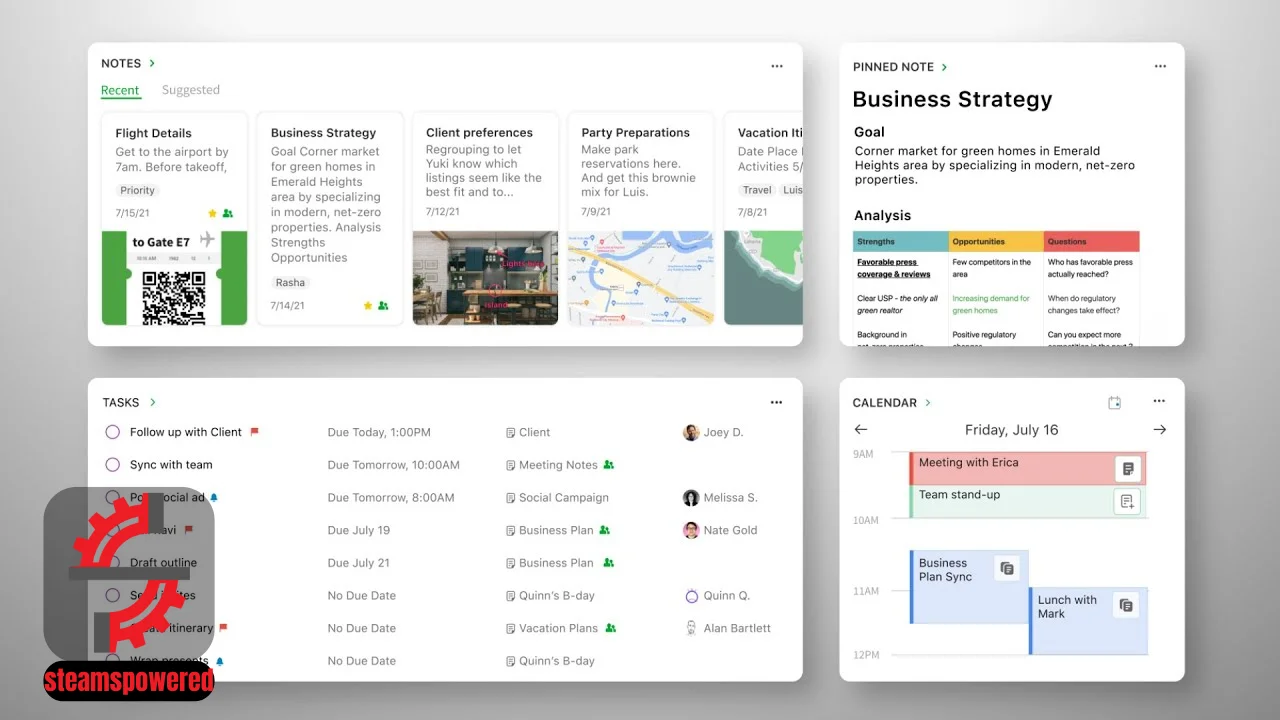Click Melissa S. avatar

click(691, 498)
